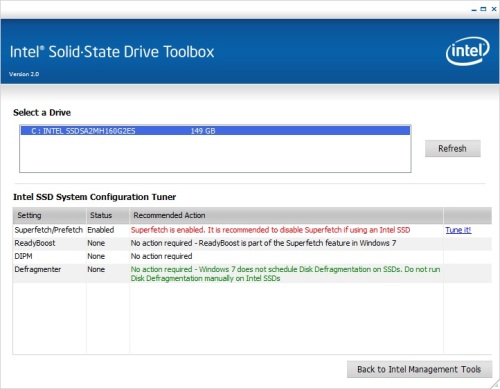This screenshot has width=500, height=389.
Task: Click the red Superfetch recommendation text
Action: point(270,230)
